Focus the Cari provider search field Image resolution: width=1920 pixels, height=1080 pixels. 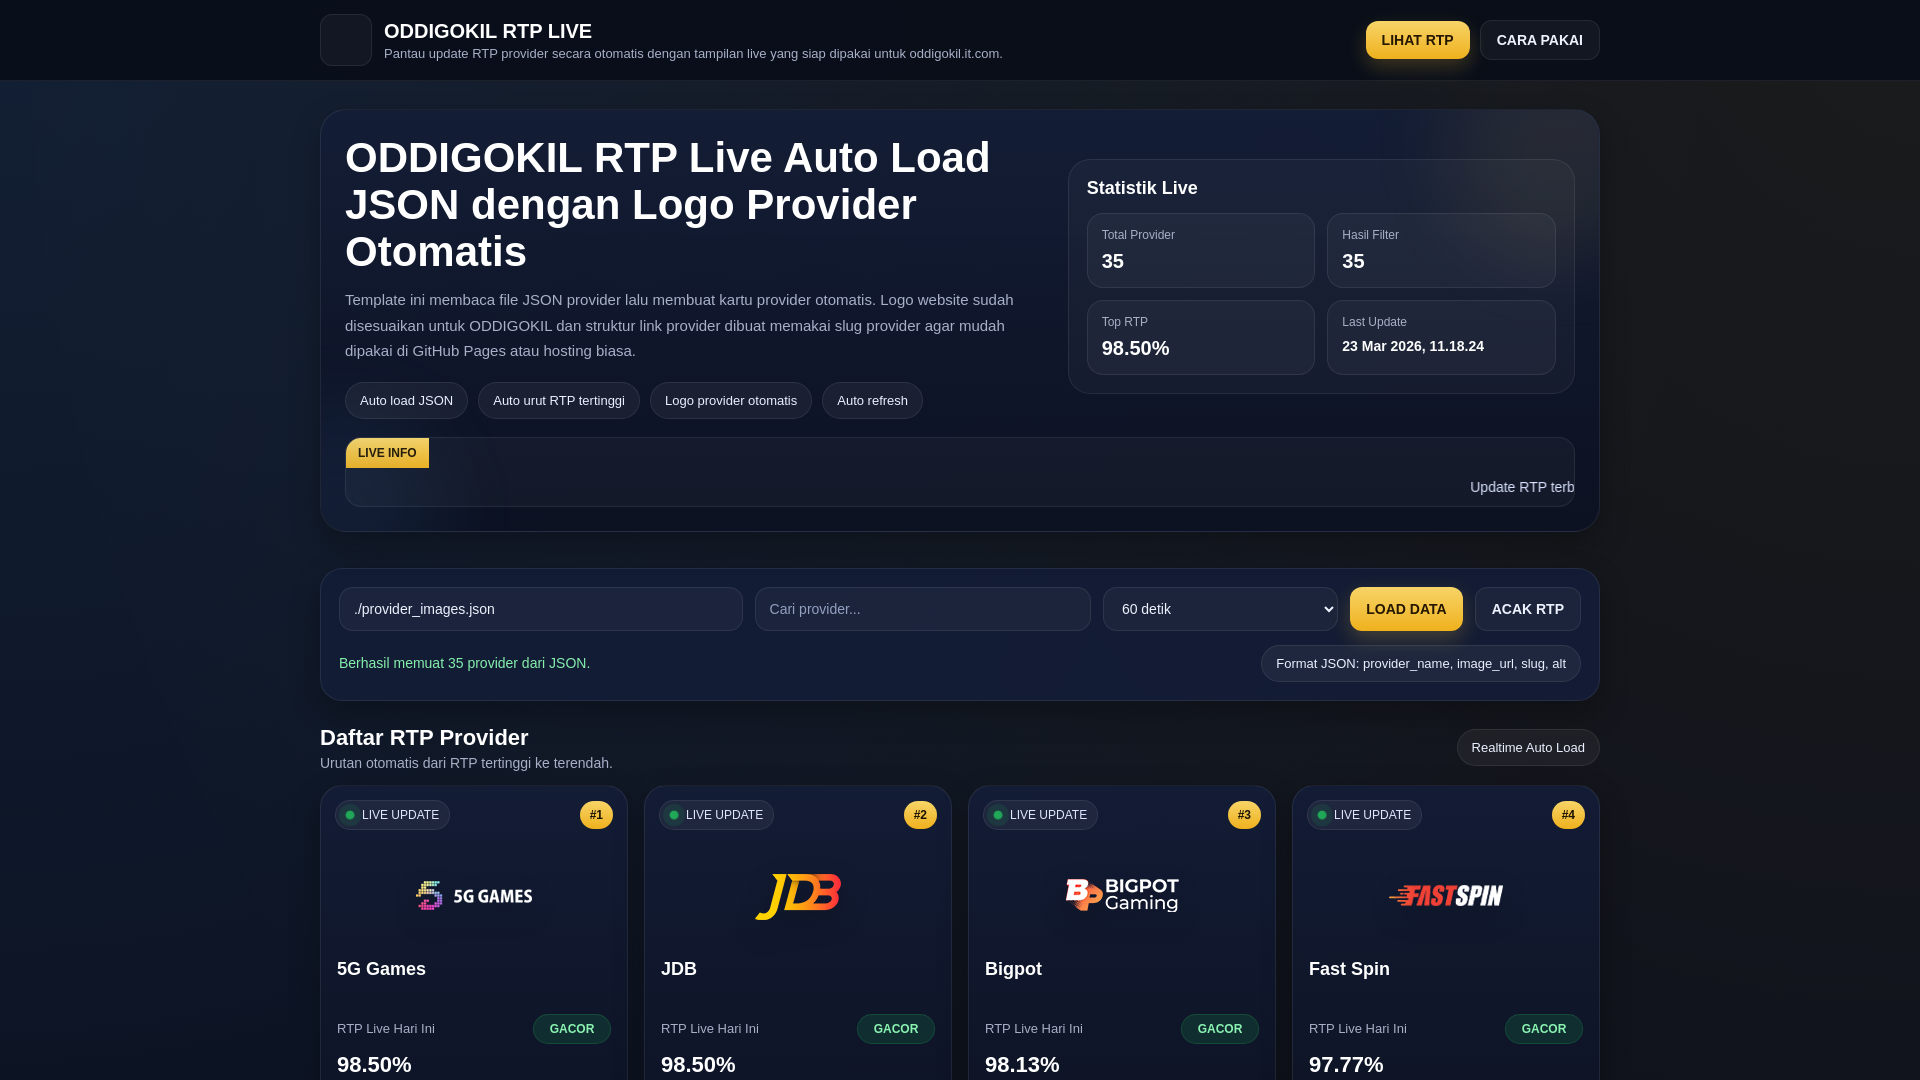tap(923, 609)
